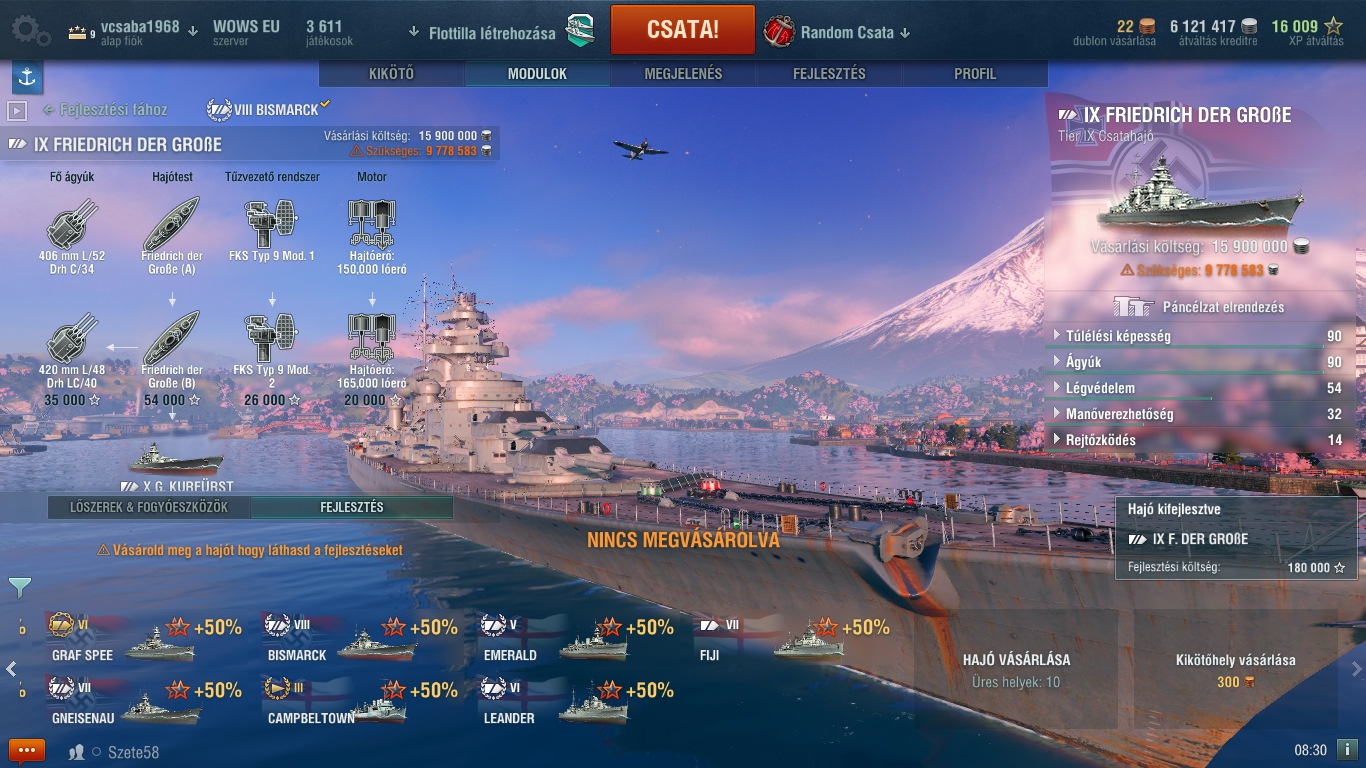Switch to the PROFIL tab

point(975,74)
